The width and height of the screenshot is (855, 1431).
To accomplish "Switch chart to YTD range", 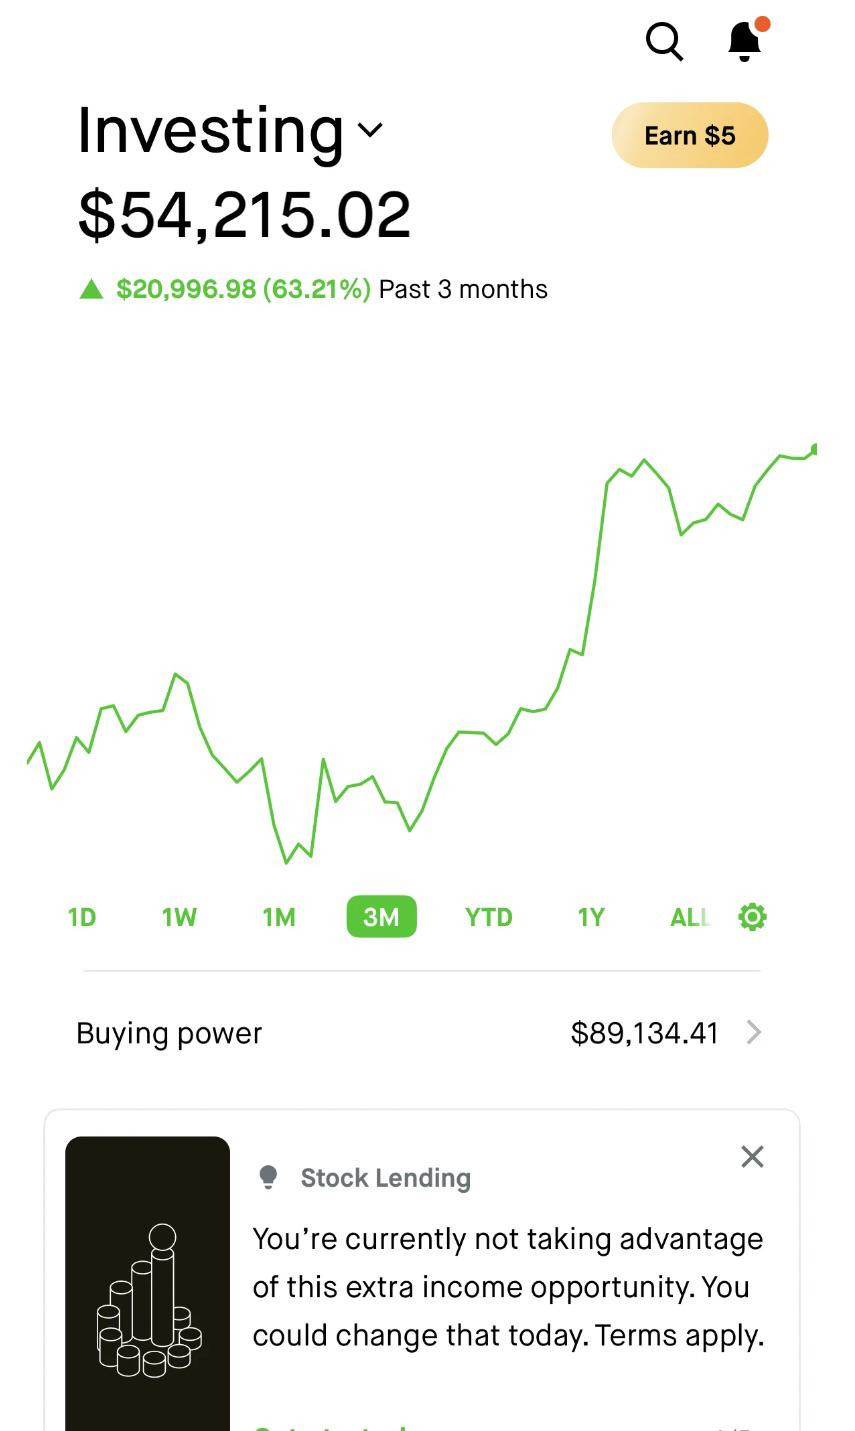I will pyautogui.click(x=489, y=917).
